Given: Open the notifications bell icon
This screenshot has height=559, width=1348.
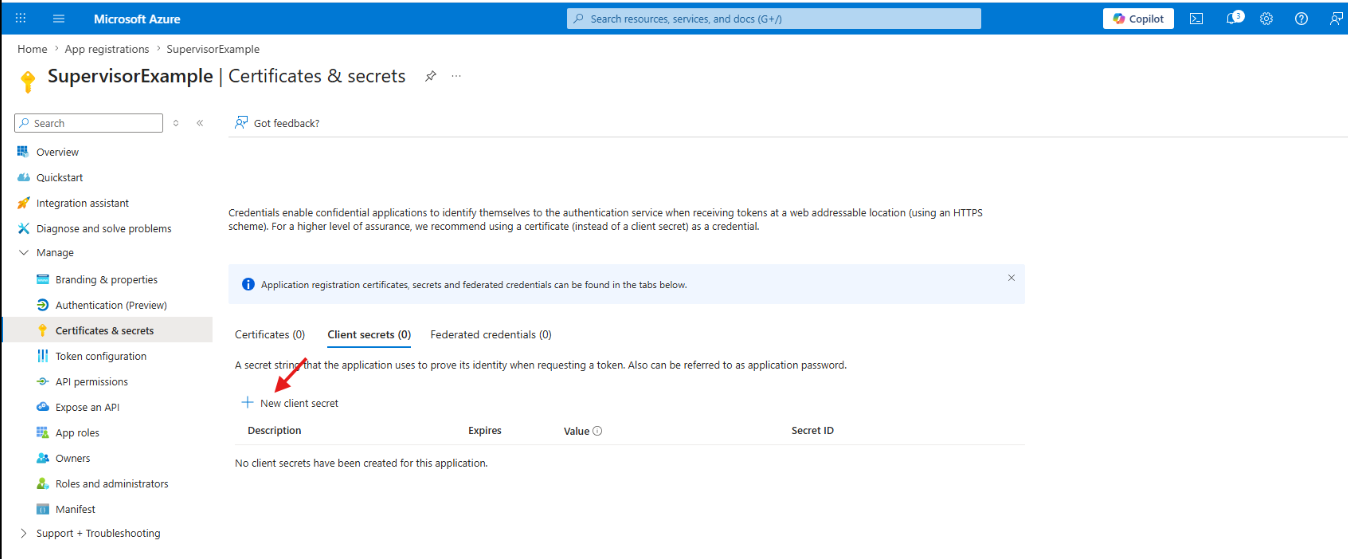Looking at the screenshot, I should (x=1233, y=18).
